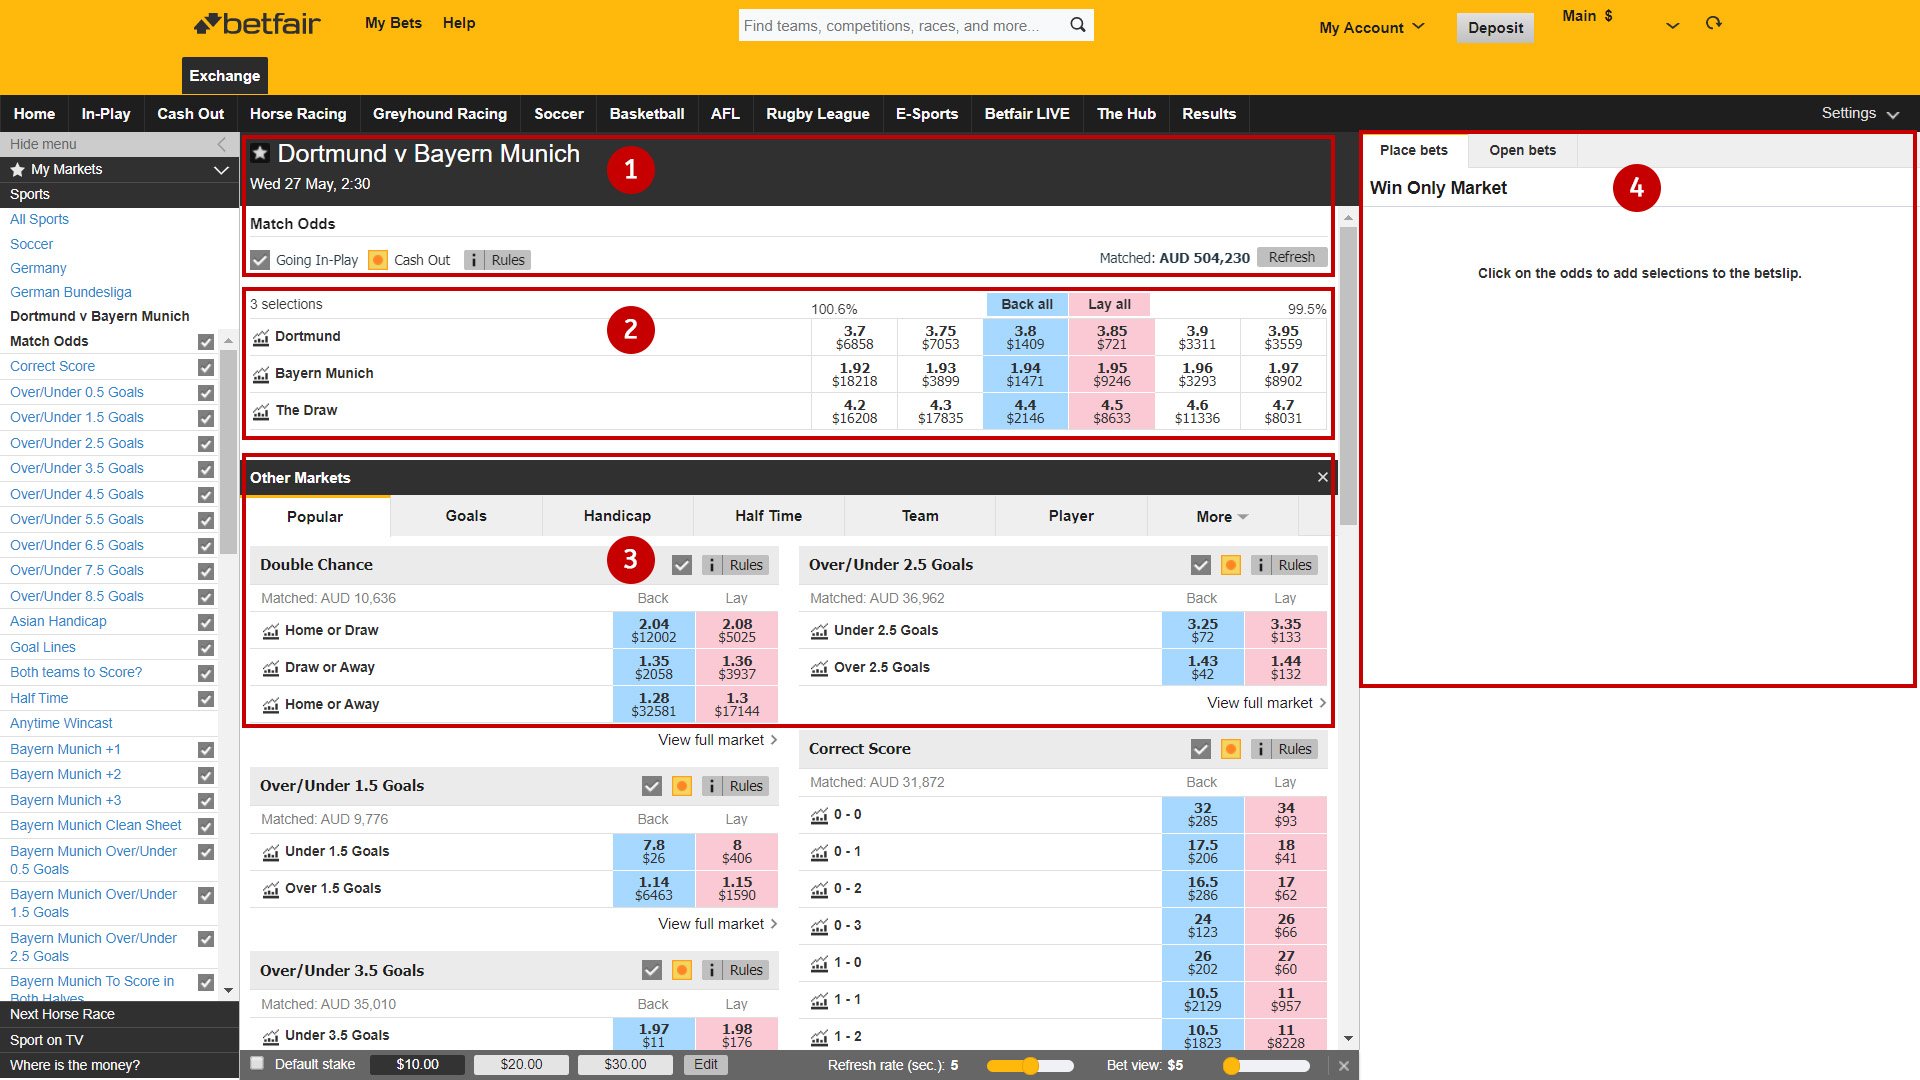Expand the More dropdown in Other Markets
1920x1080 pixels.
click(x=1221, y=516)
